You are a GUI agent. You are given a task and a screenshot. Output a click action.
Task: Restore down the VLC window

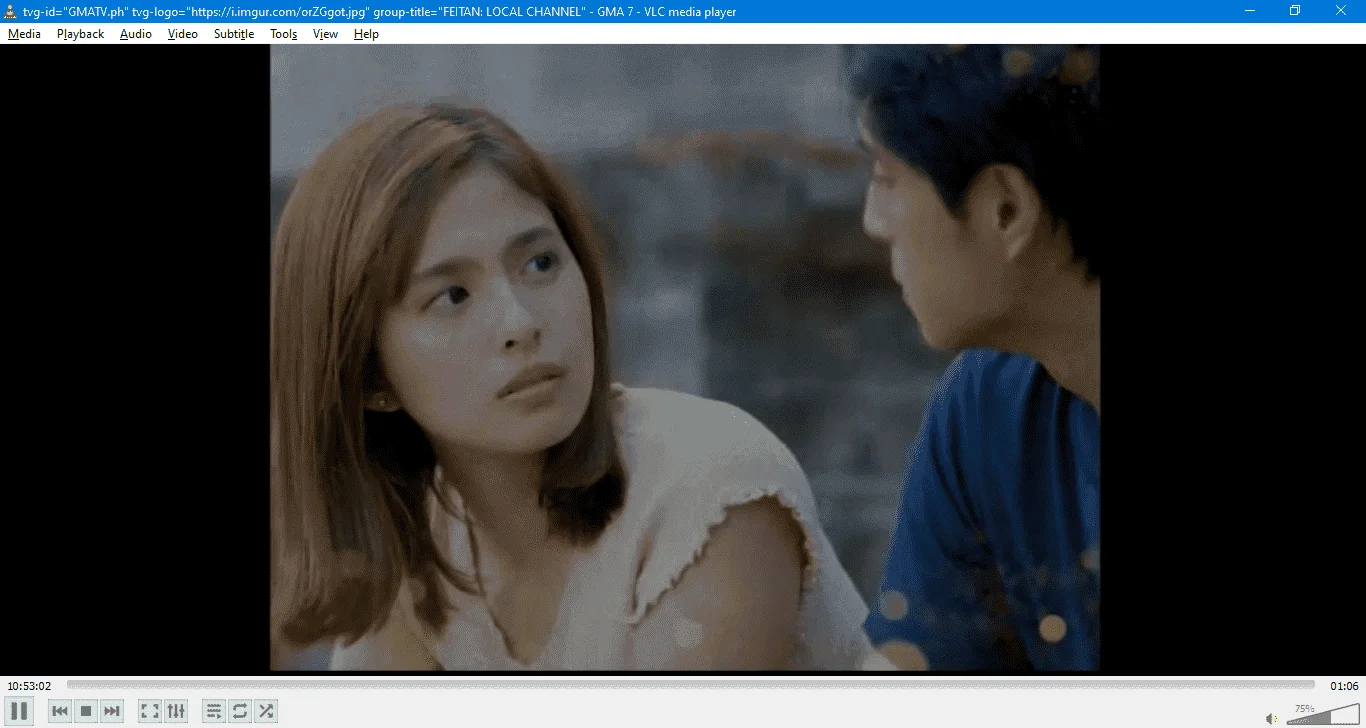1295,11
